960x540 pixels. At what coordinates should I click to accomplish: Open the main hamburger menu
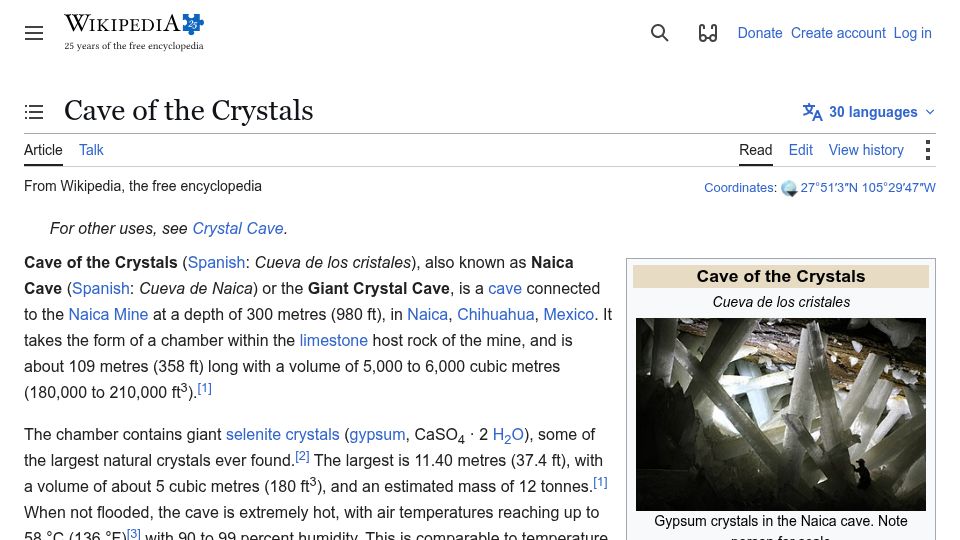(x=34, y=33)
